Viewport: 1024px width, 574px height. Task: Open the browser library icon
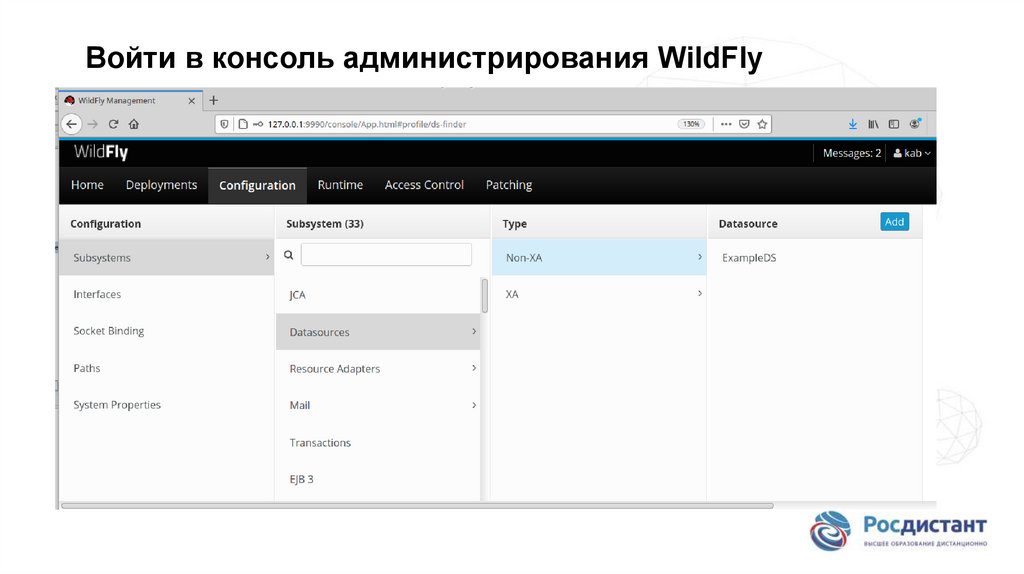pyautogui.click(x=873, y=124)
